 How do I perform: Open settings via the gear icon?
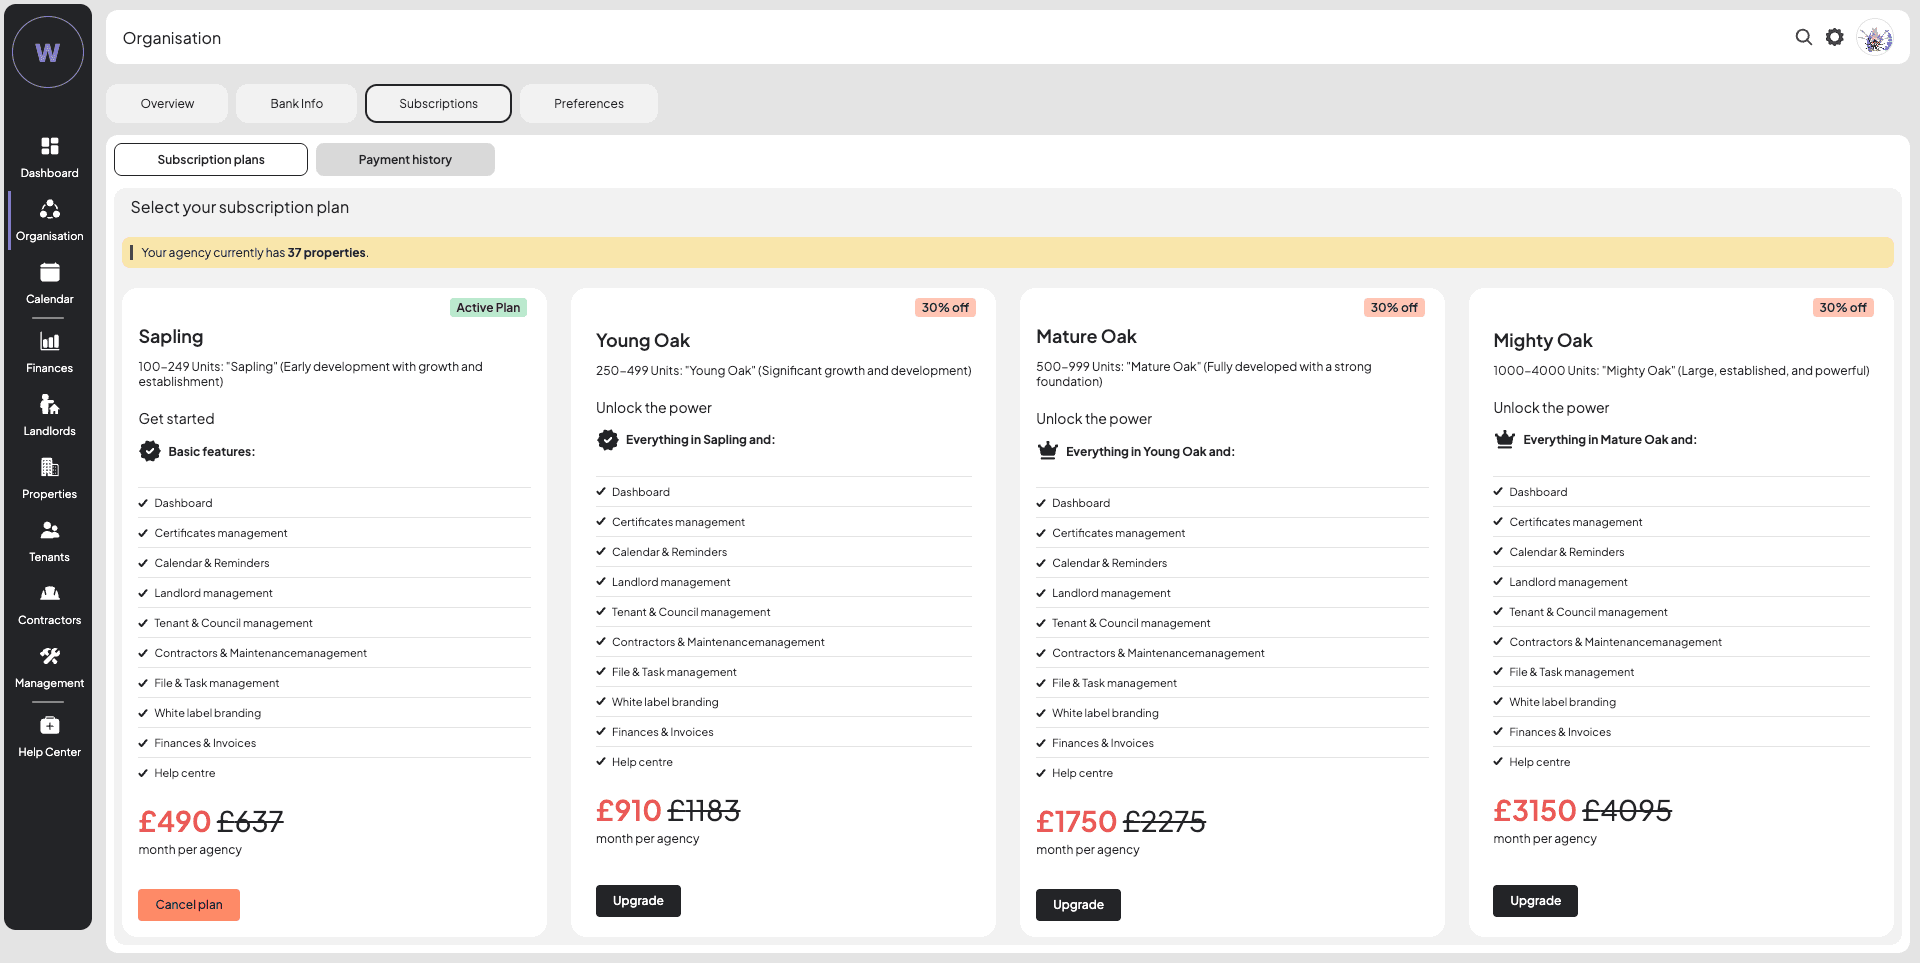pos(1834,37)
